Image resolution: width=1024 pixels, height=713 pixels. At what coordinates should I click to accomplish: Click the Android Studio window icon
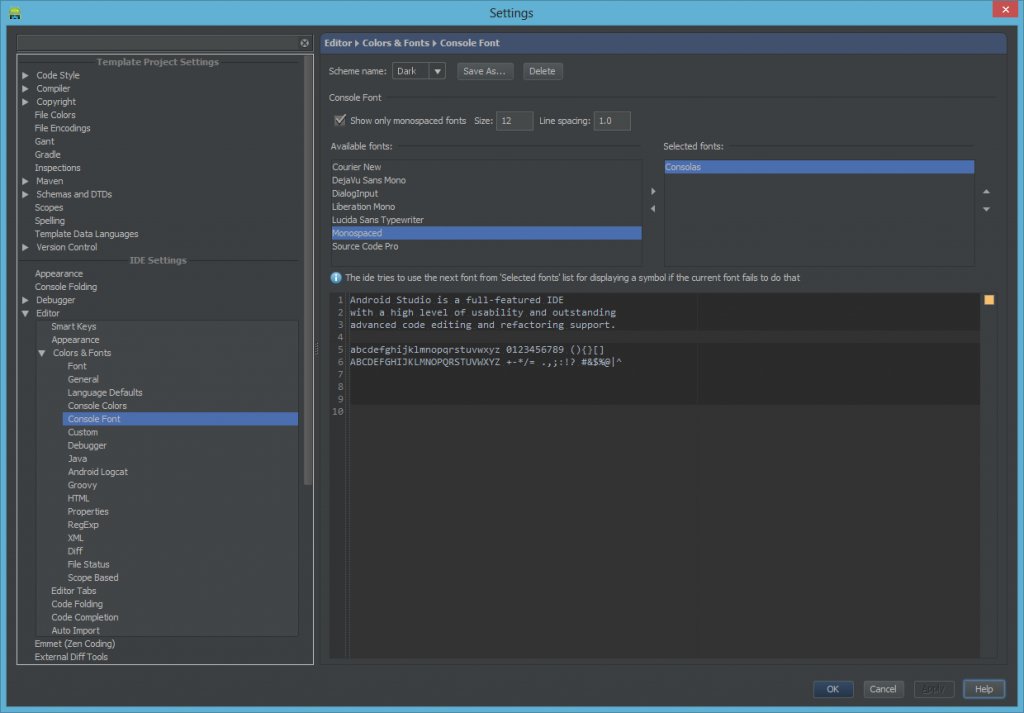(15, 13)
